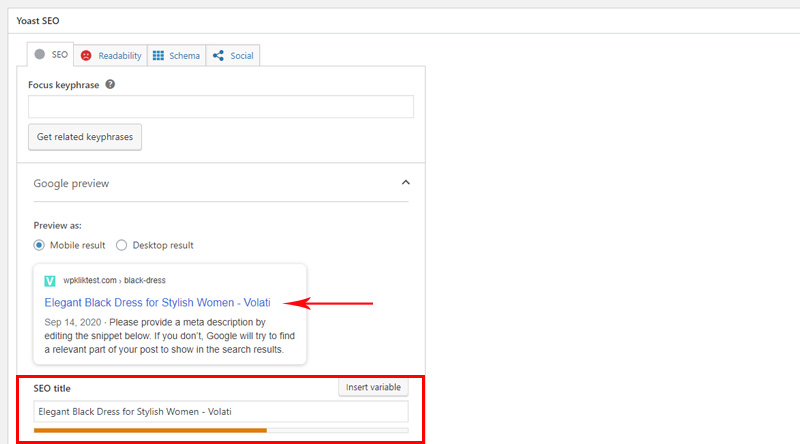Click the Focus keyphrase label
This screenshot has height=444, width=800.
click(64, 85)
